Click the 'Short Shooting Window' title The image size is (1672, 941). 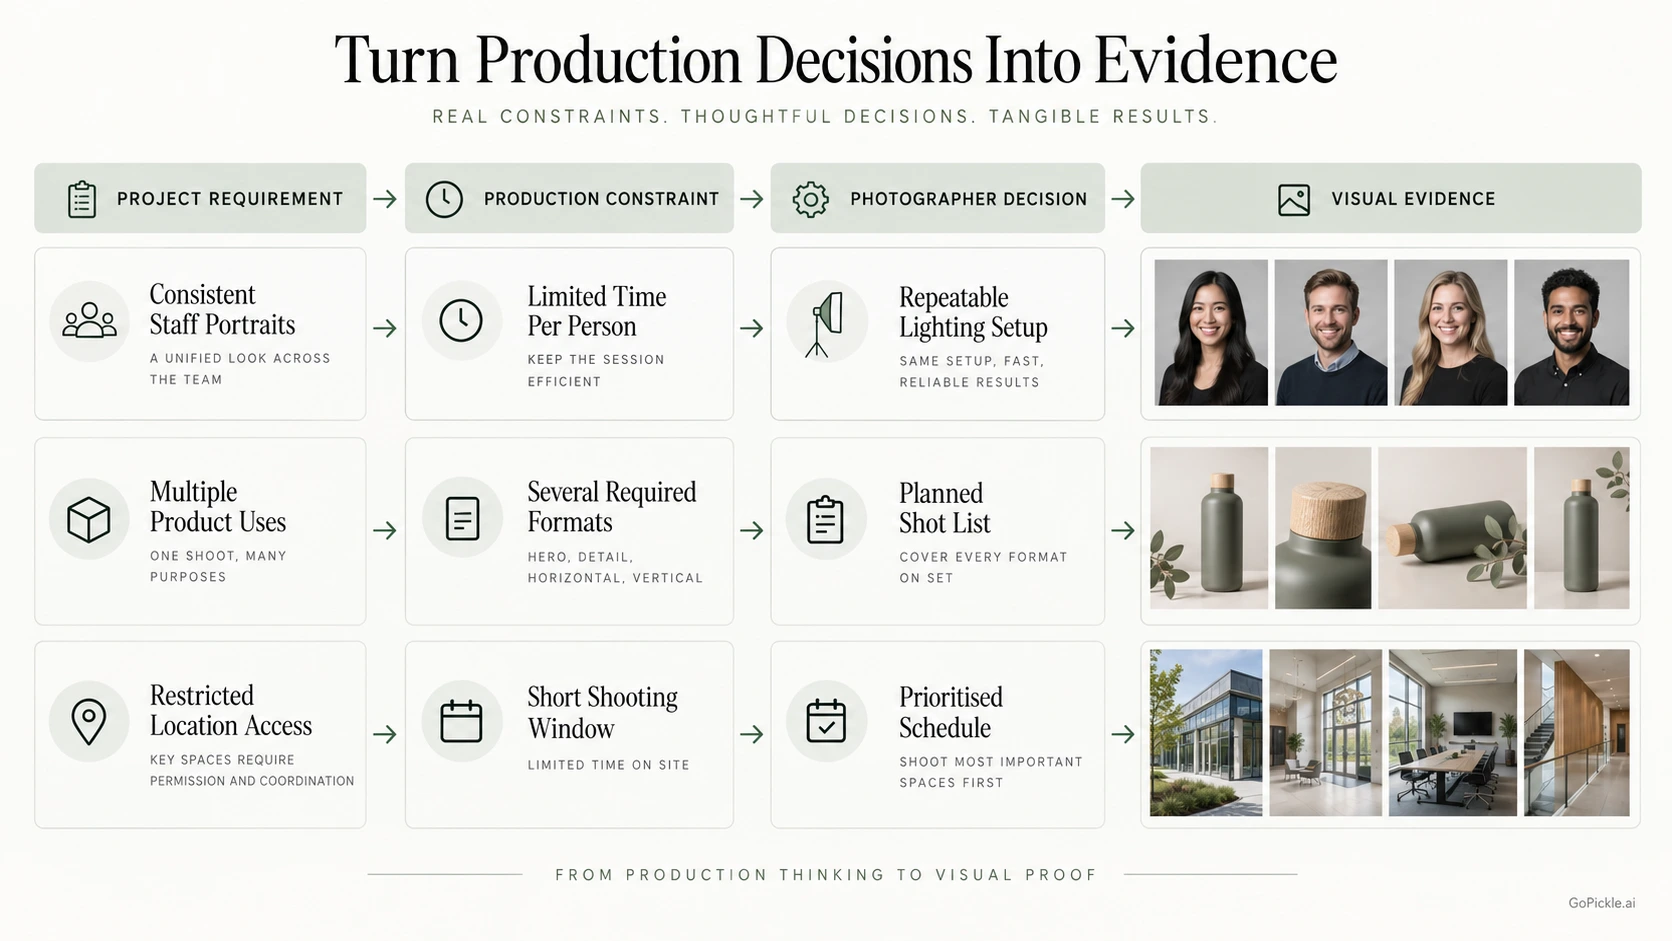(x=602, y=712)
